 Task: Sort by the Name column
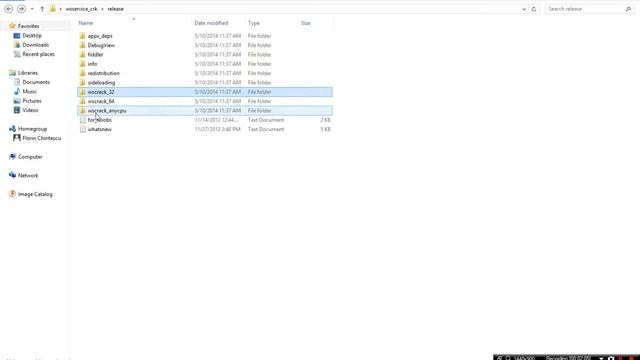[x=86, y=23]
